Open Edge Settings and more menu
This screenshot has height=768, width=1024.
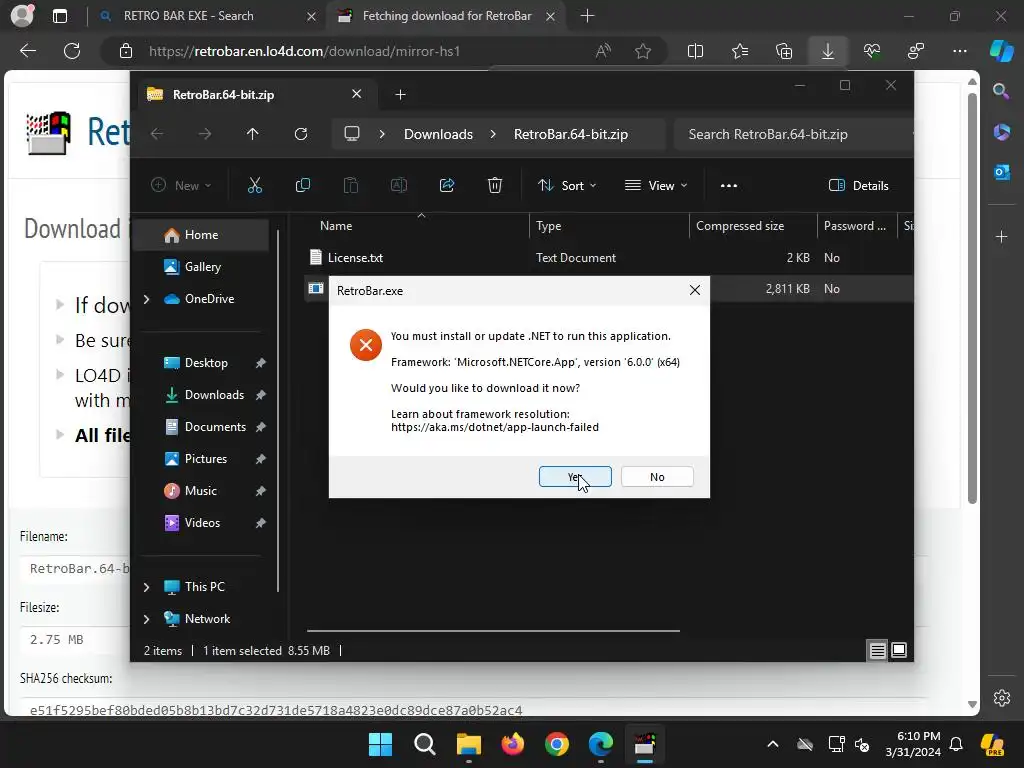(959, 51)
